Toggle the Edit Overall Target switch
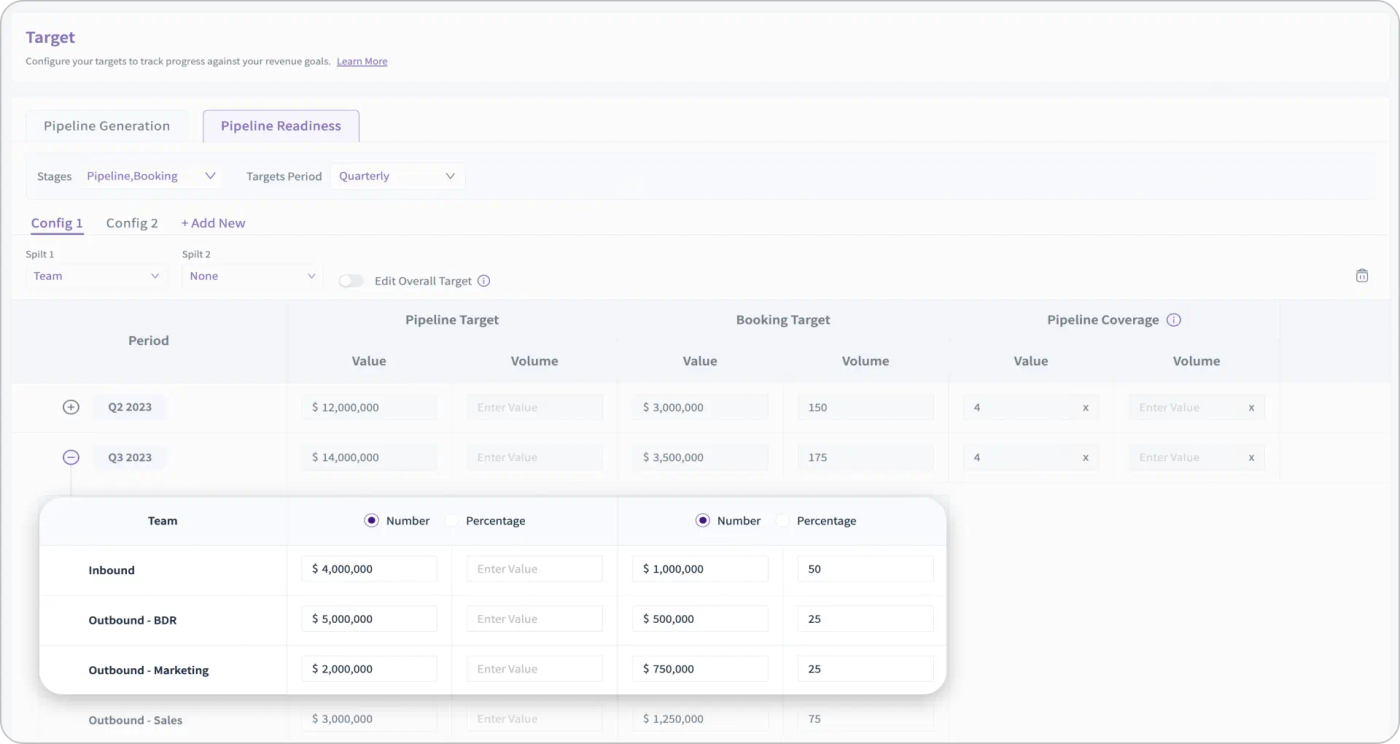The image size is (1400, 744). [351, 281]
